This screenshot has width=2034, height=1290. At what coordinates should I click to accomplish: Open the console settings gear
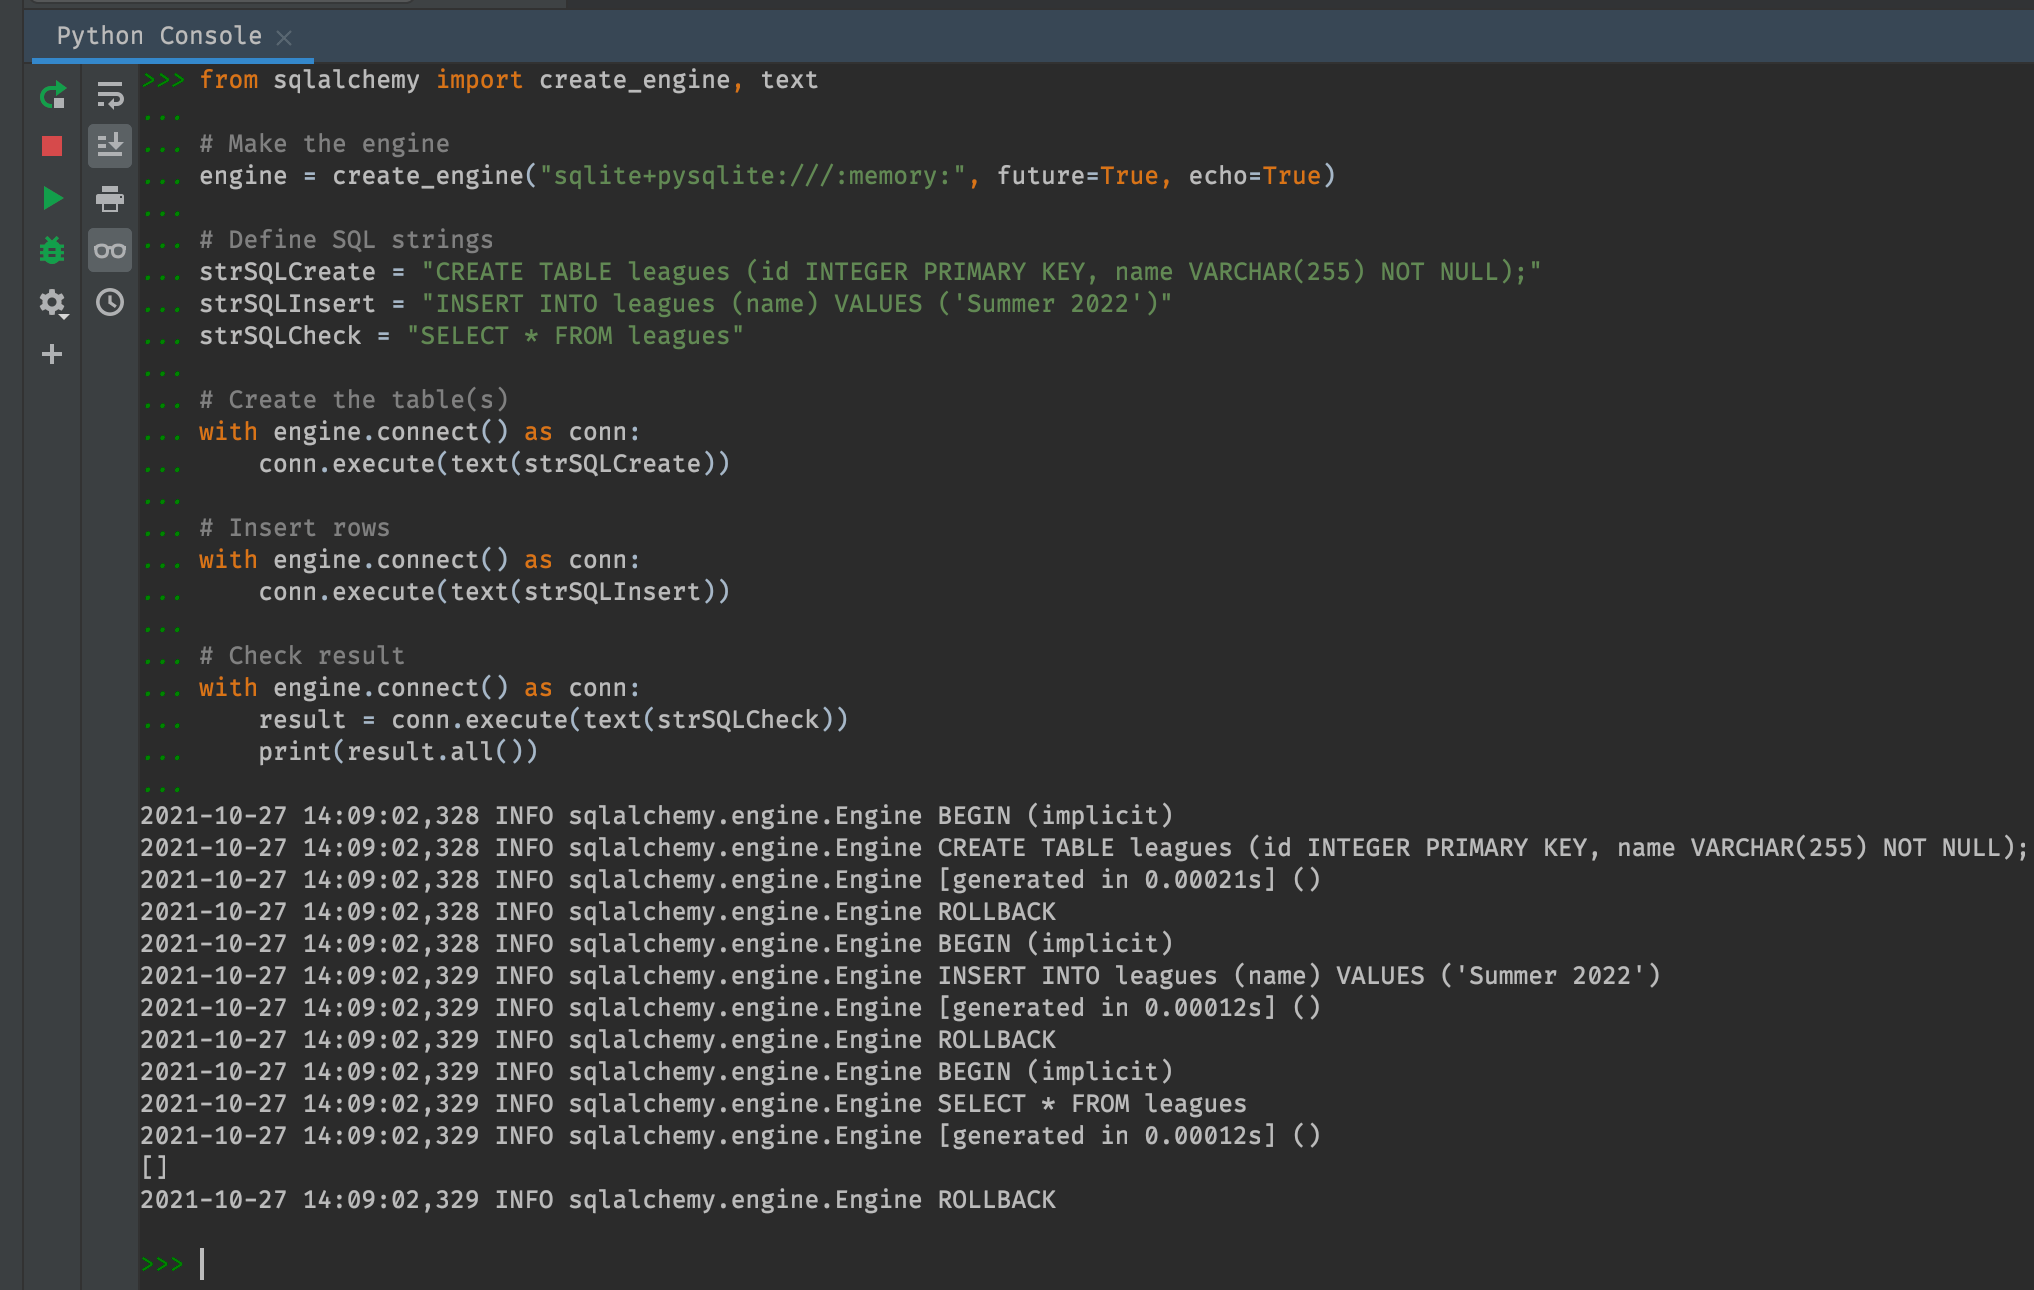tap(49, 303)
